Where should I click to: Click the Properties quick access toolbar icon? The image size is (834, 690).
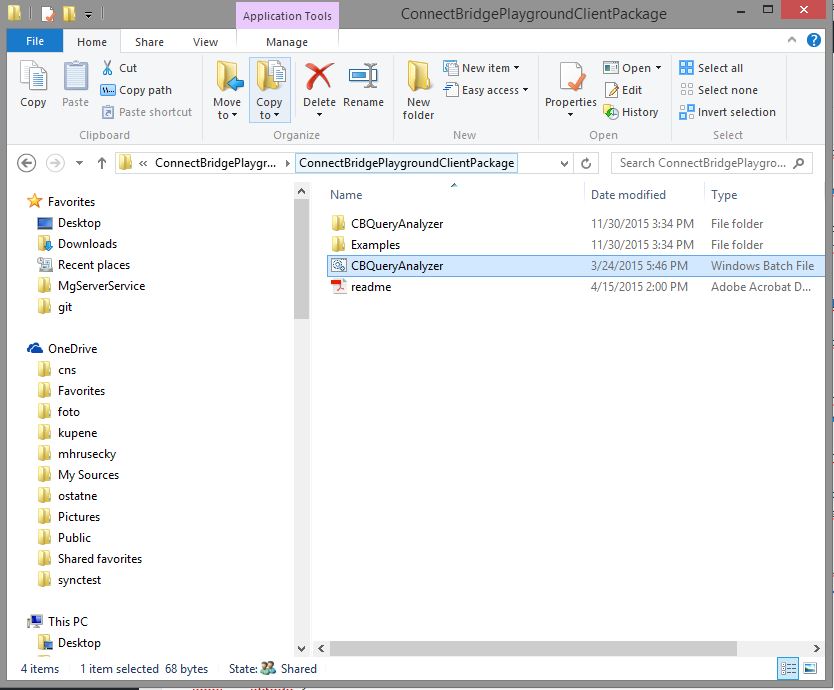pyautogui.click(x=48, y=13)
